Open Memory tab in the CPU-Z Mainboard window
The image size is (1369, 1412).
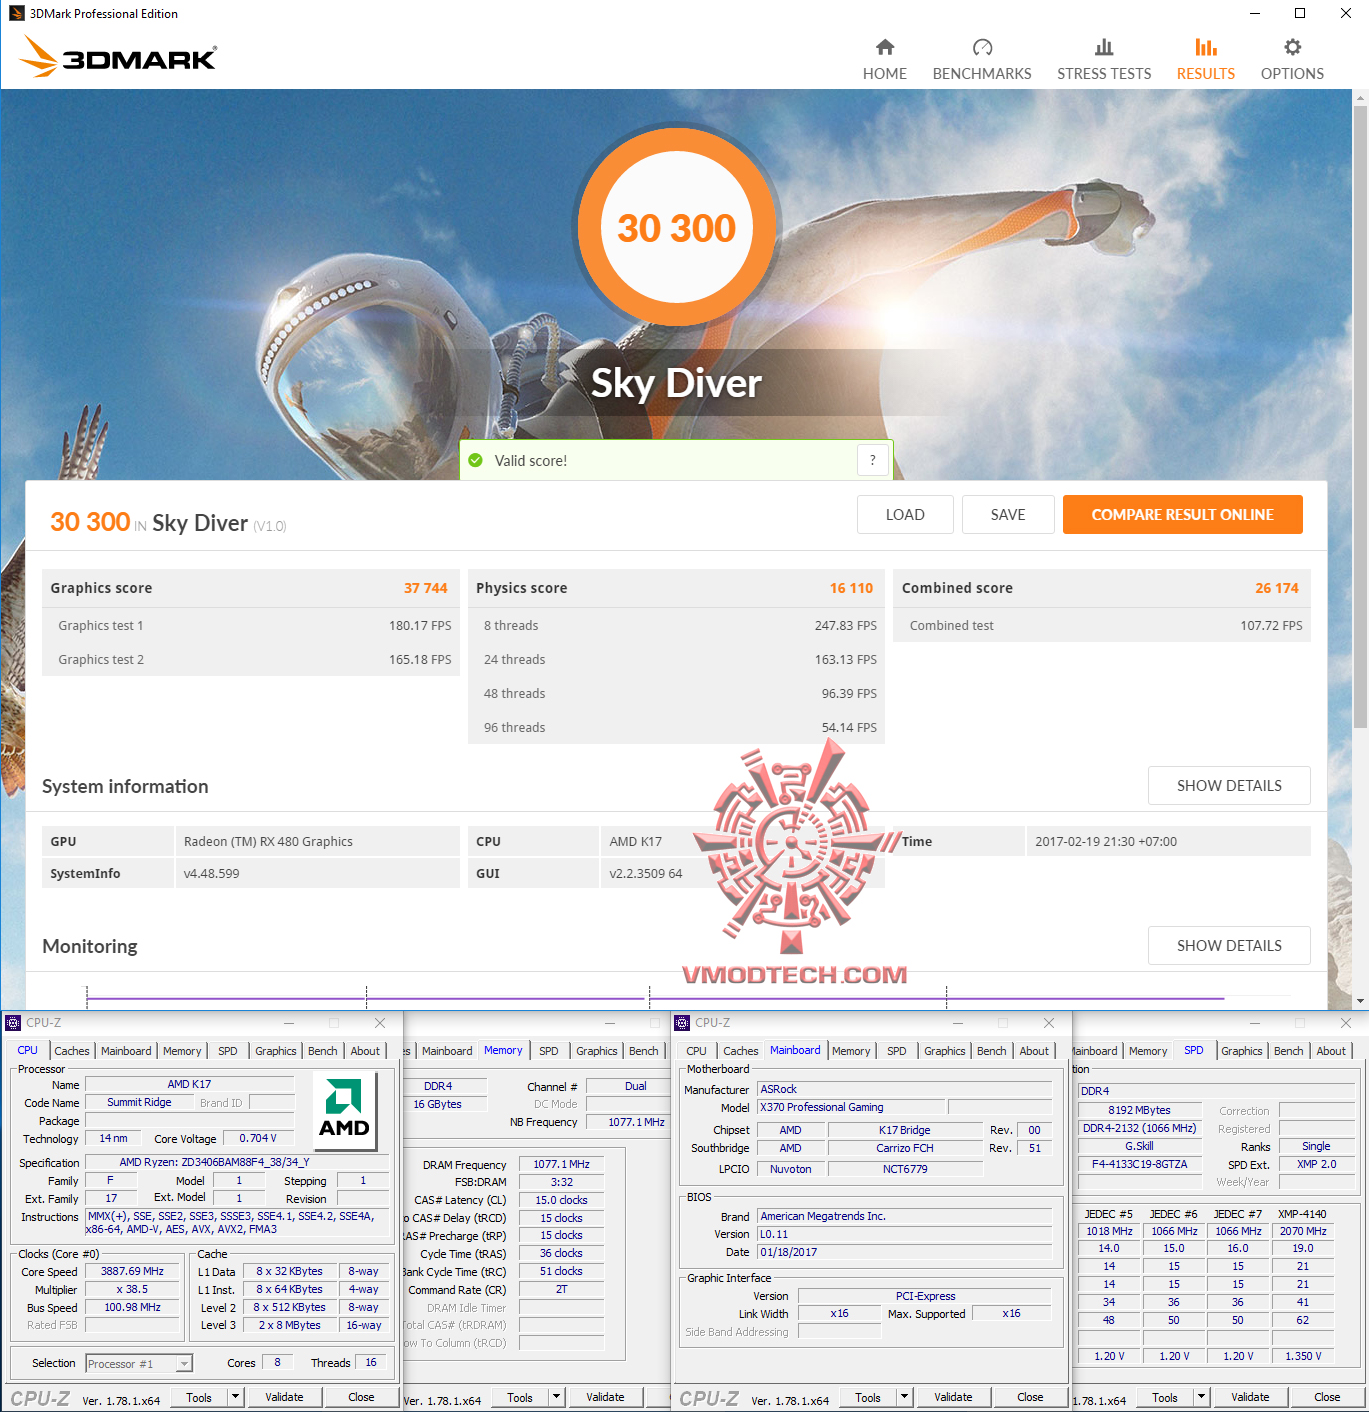851,1051
